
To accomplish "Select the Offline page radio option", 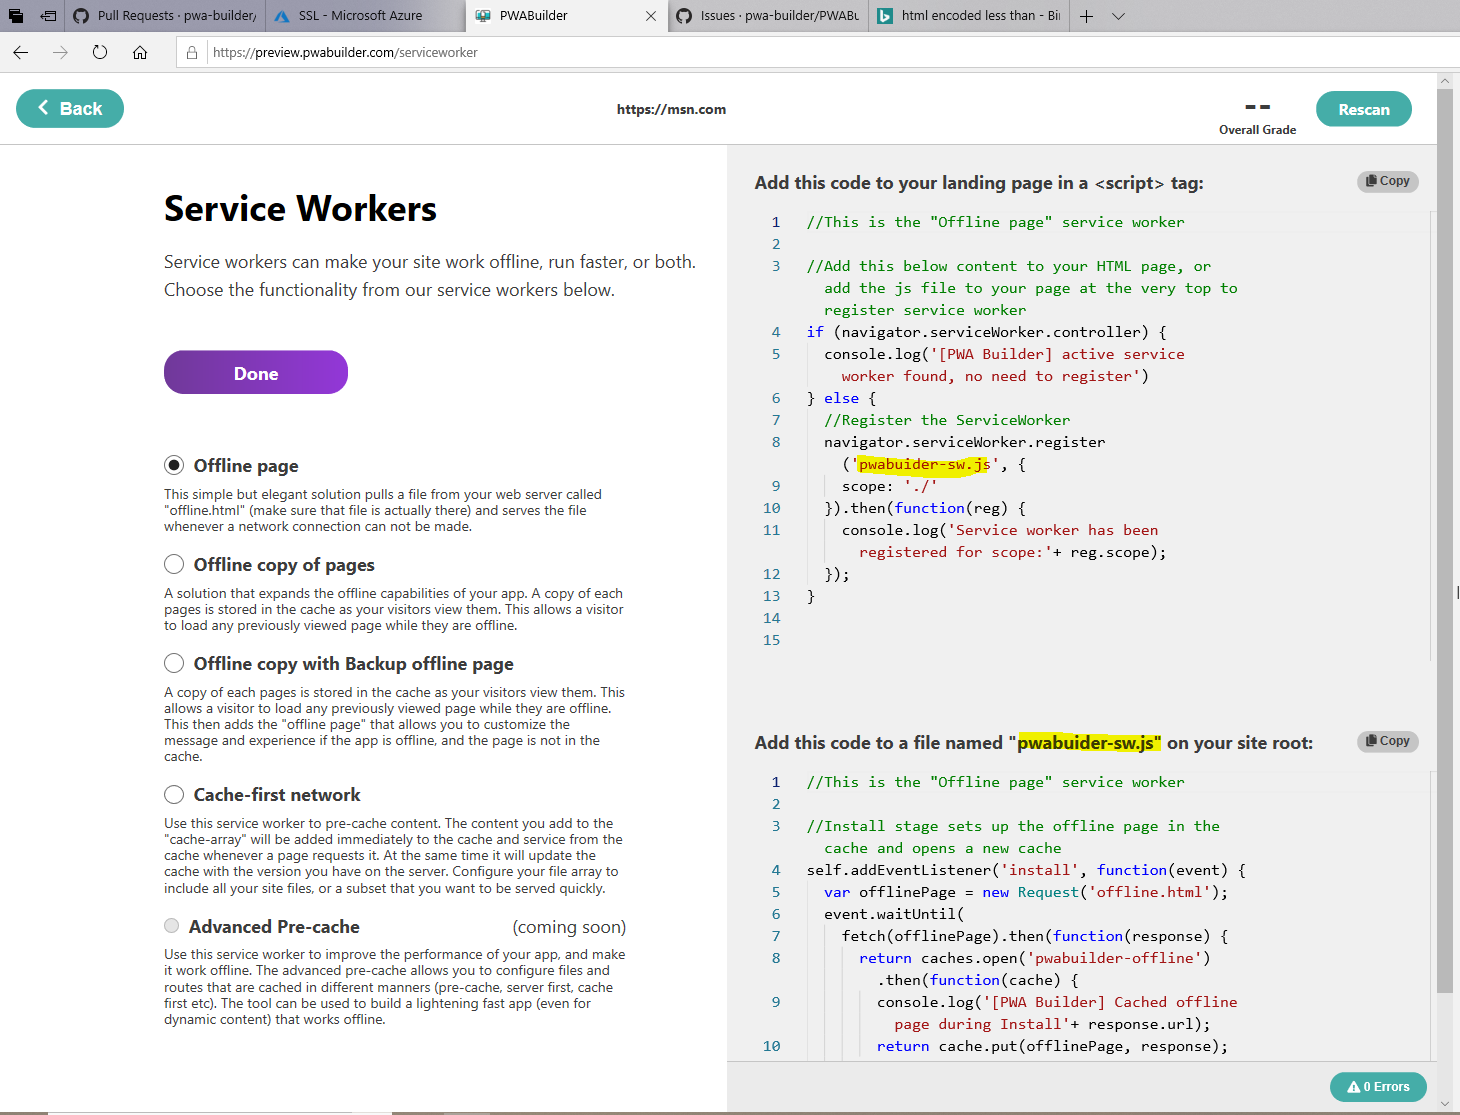I will (x=174, y=465).
